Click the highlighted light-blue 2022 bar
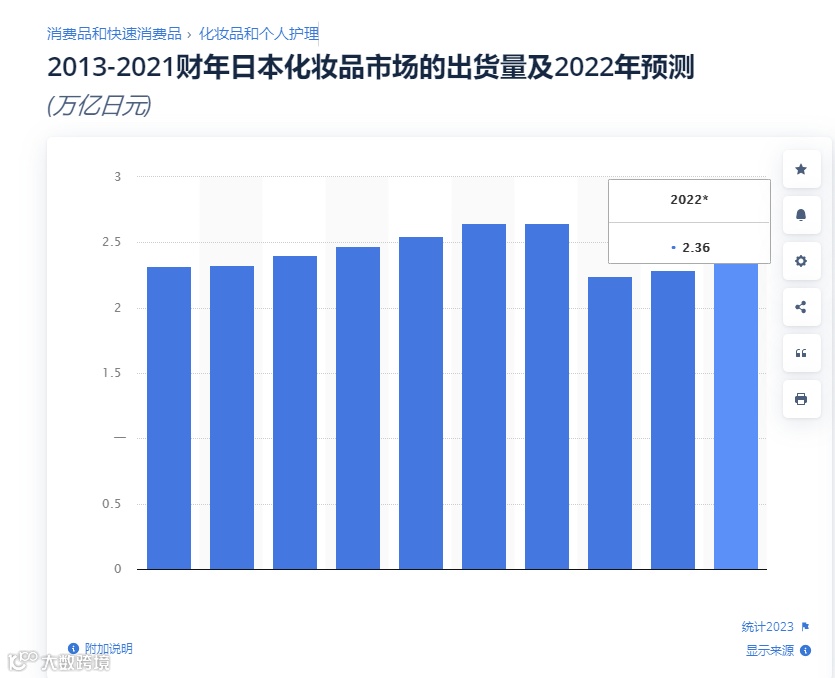 736,416
